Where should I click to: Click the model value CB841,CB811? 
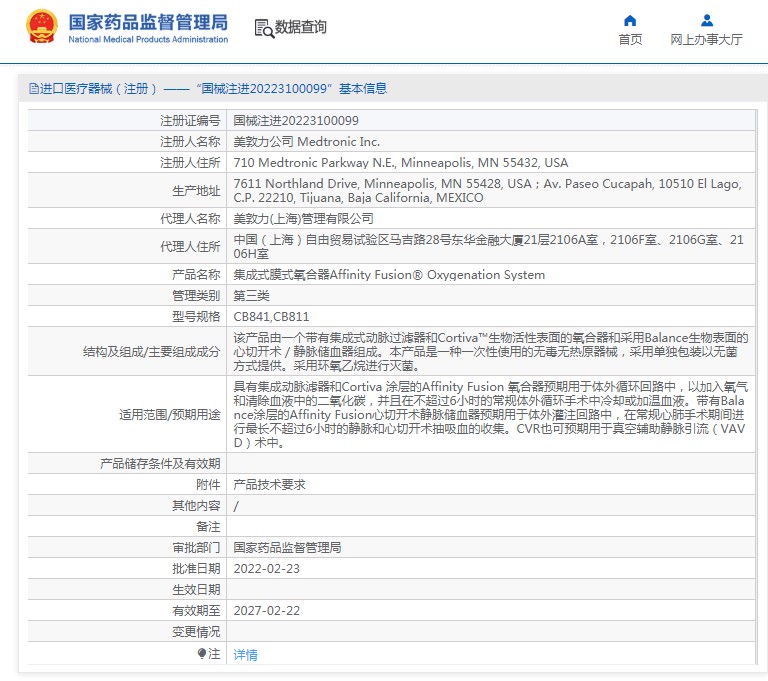(x=271, y=317)
